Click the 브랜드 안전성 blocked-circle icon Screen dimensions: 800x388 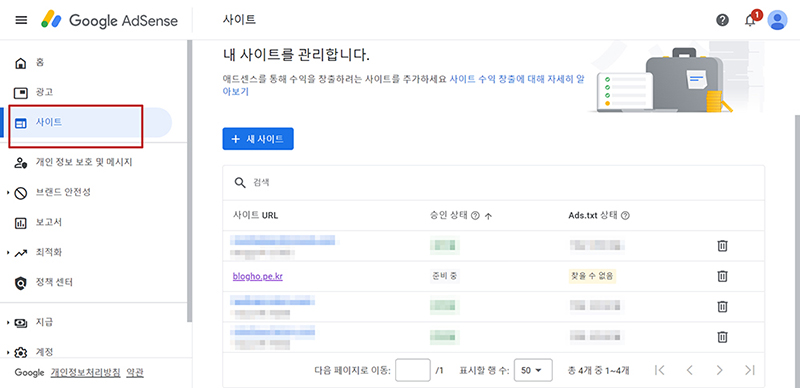click(20, 193)
